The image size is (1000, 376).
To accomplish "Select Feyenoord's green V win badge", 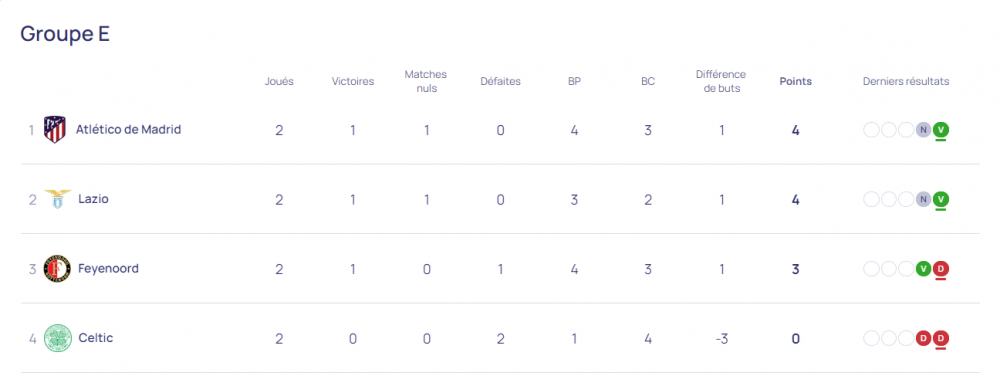I will coord(923,269).
